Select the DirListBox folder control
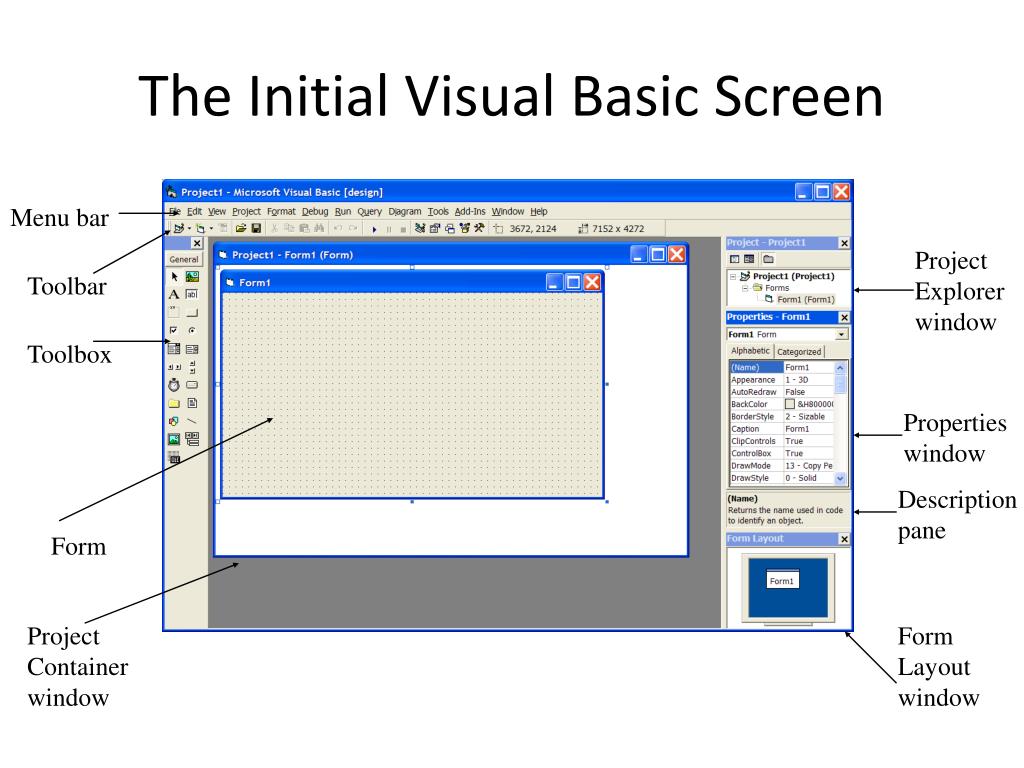The height and width of the screenshot is (768, 1024). coord(174,403)
